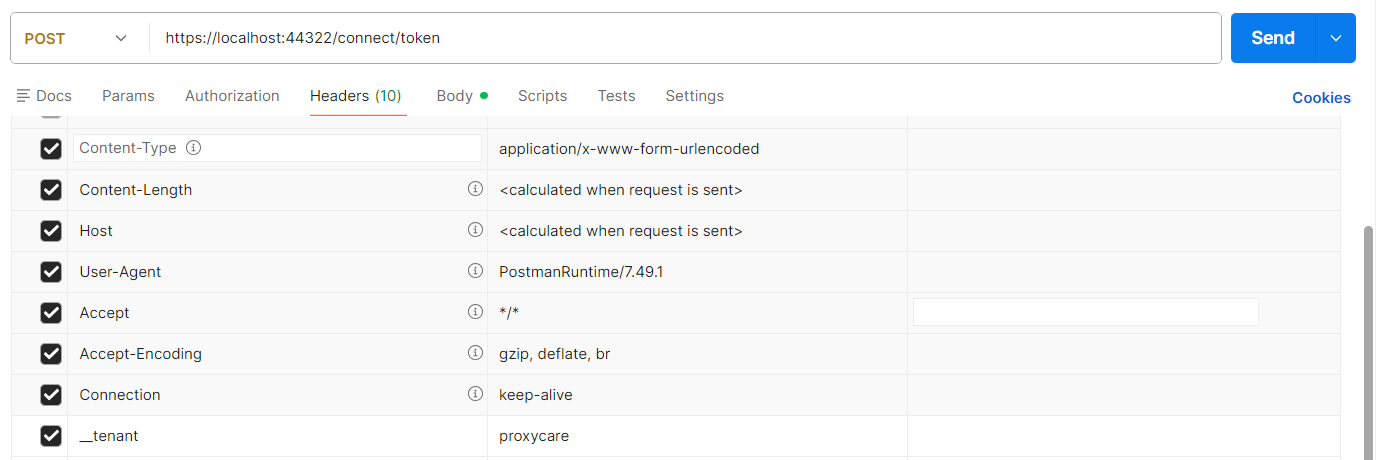The height and width of the screenshot is (460, 1380).
Task: Open the Docs panel icon
Action: pos(23,96)
